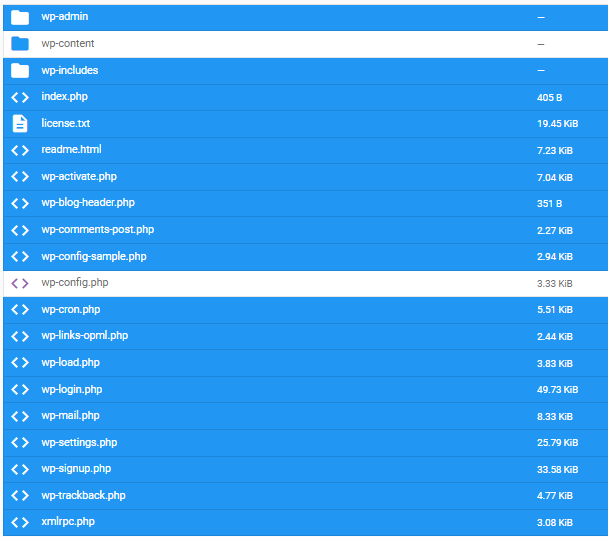Click the 49.73 KiB size value
This screenshot has width=608, height=537.
[558, 390]
